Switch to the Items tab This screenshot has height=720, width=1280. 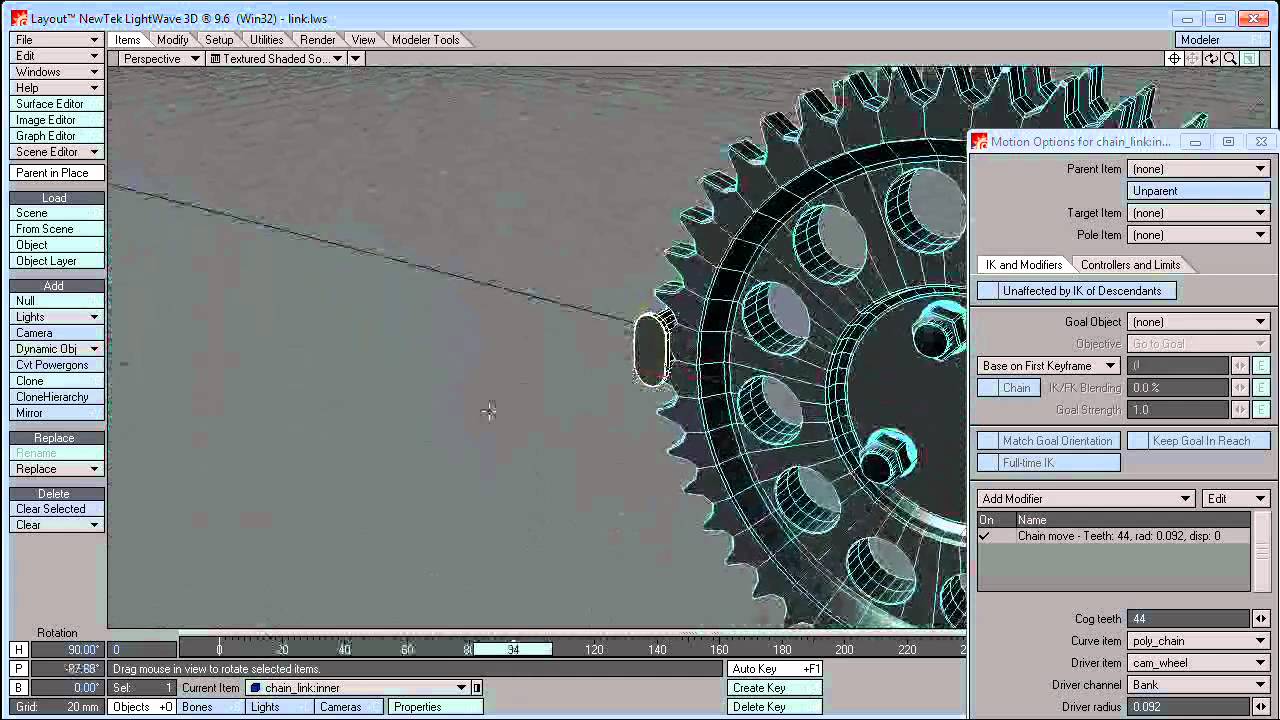[127, 40]
